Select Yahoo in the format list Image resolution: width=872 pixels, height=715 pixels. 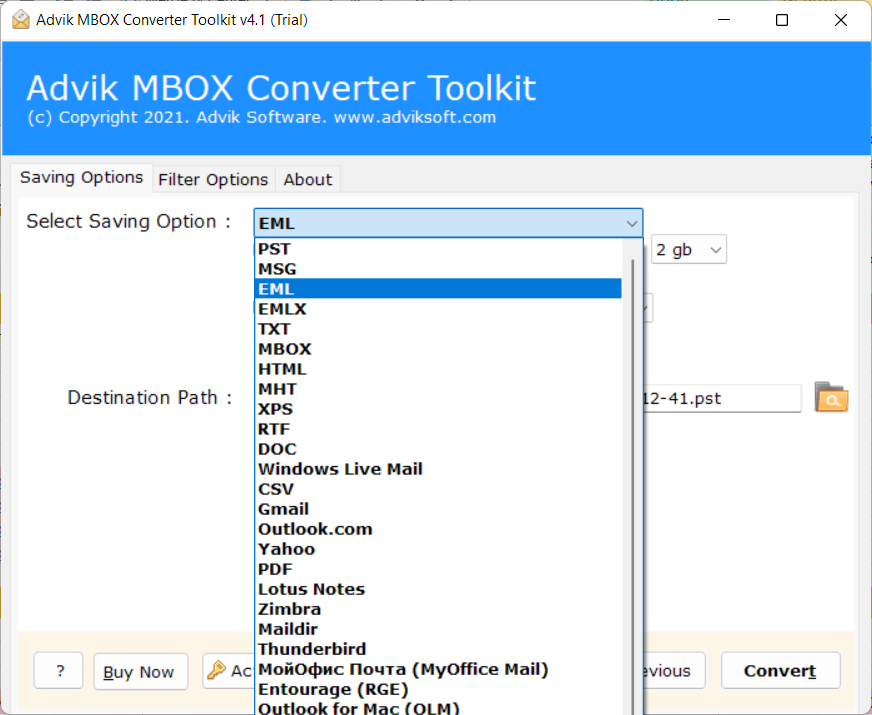tap(438, 549)
